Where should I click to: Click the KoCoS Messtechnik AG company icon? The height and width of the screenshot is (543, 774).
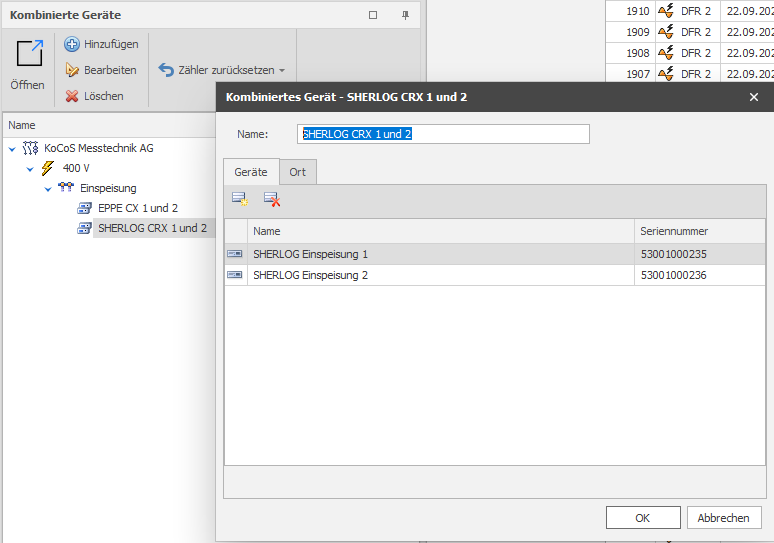click(31, 148)
